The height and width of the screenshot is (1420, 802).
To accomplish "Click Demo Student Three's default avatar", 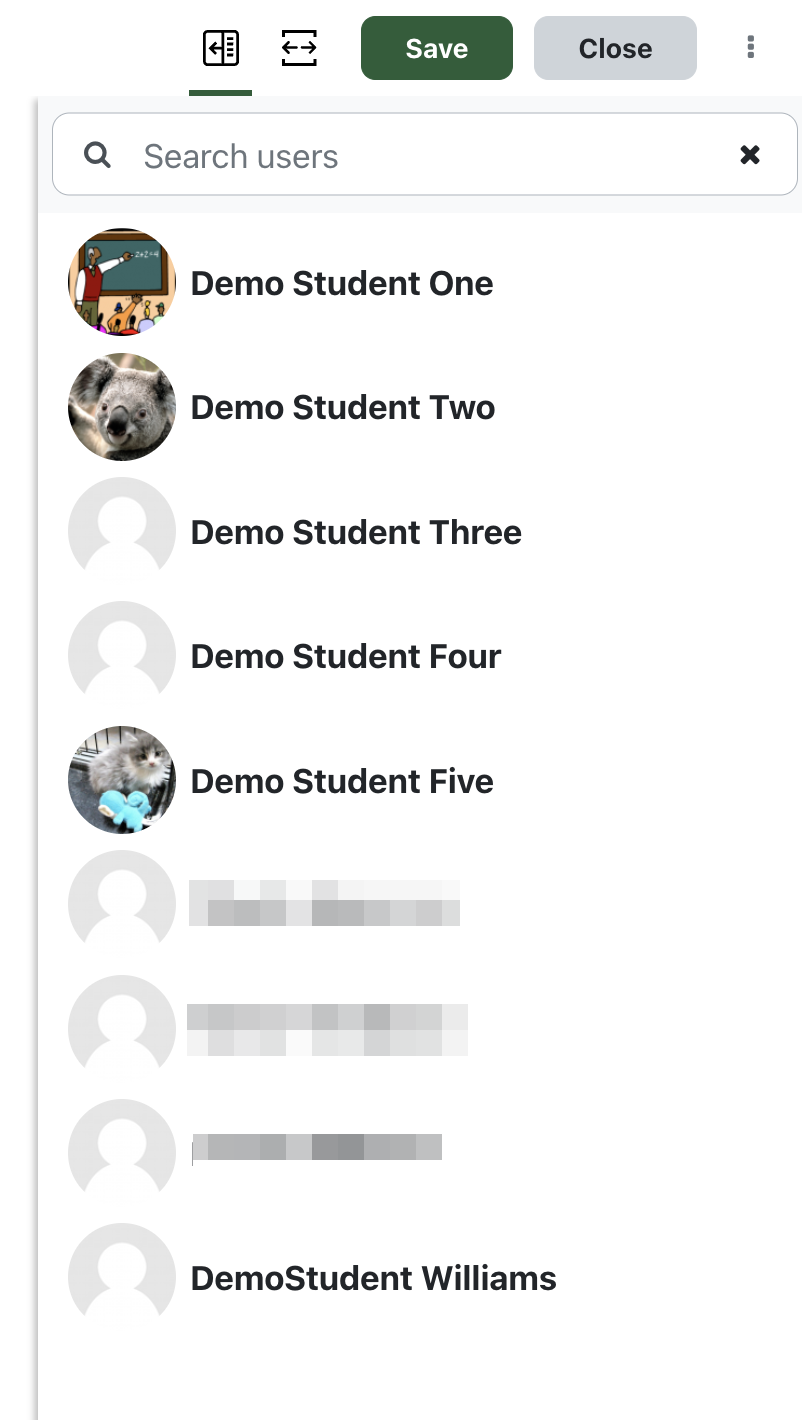I will tap(122, 531).
